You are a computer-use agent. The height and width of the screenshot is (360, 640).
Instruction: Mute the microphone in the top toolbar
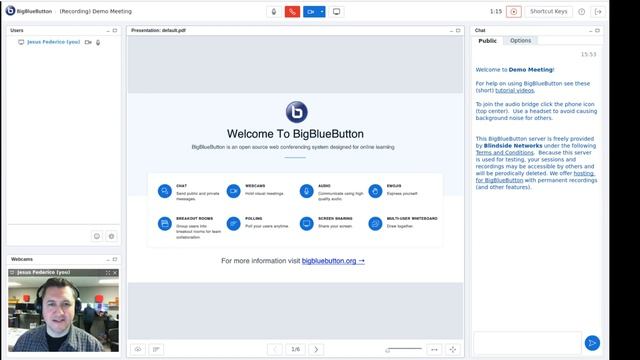point(274,12)
